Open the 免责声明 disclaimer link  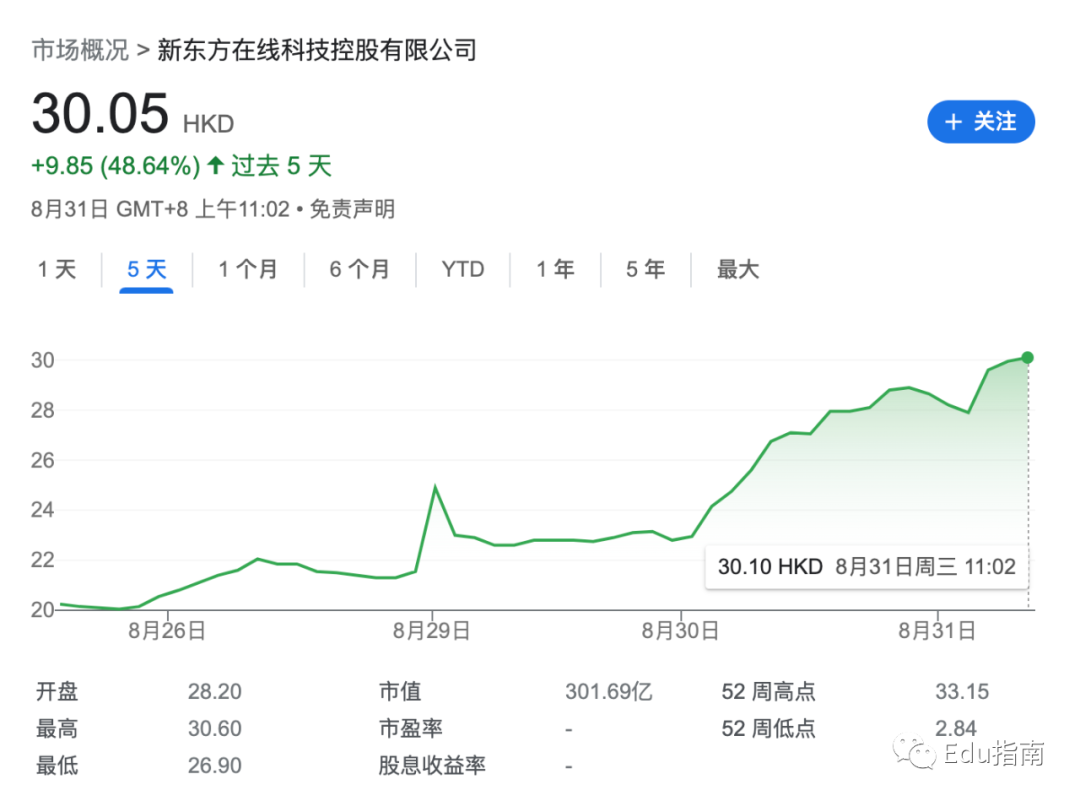pos(352,209)
